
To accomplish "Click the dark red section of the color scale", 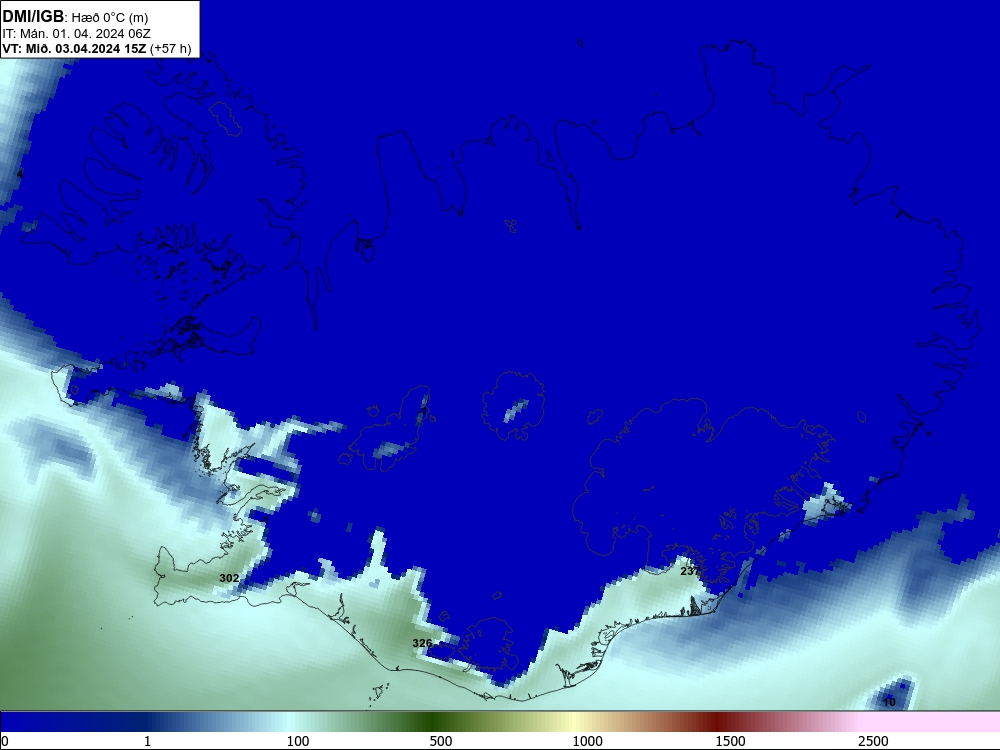I will point(717,722).
